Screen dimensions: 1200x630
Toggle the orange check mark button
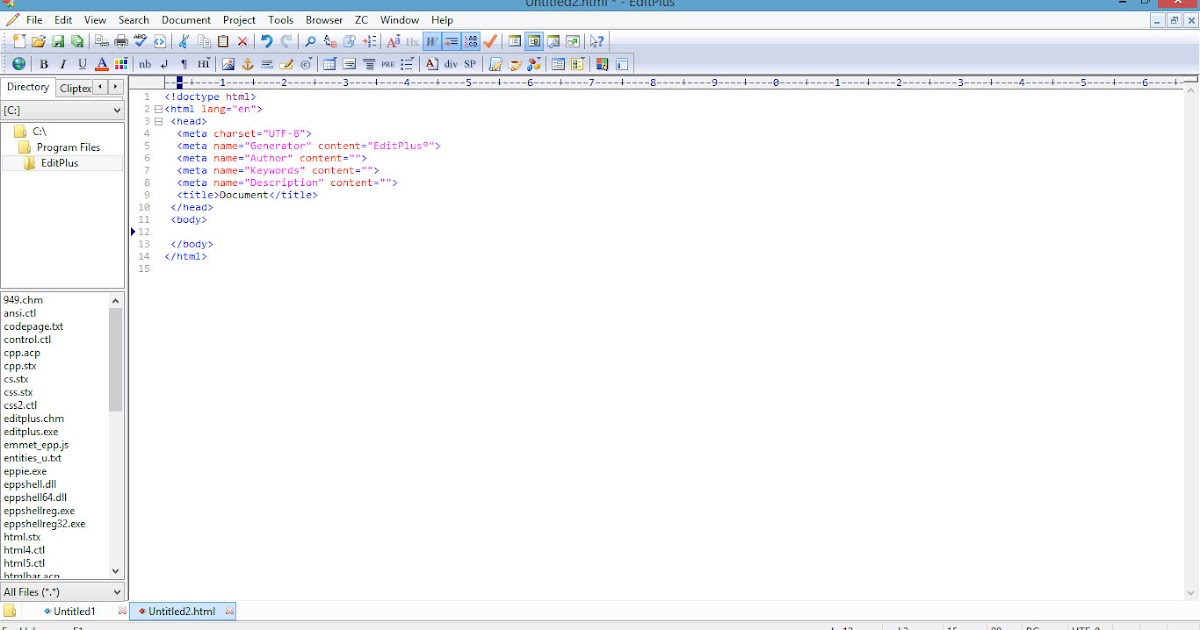pos(490,41)
